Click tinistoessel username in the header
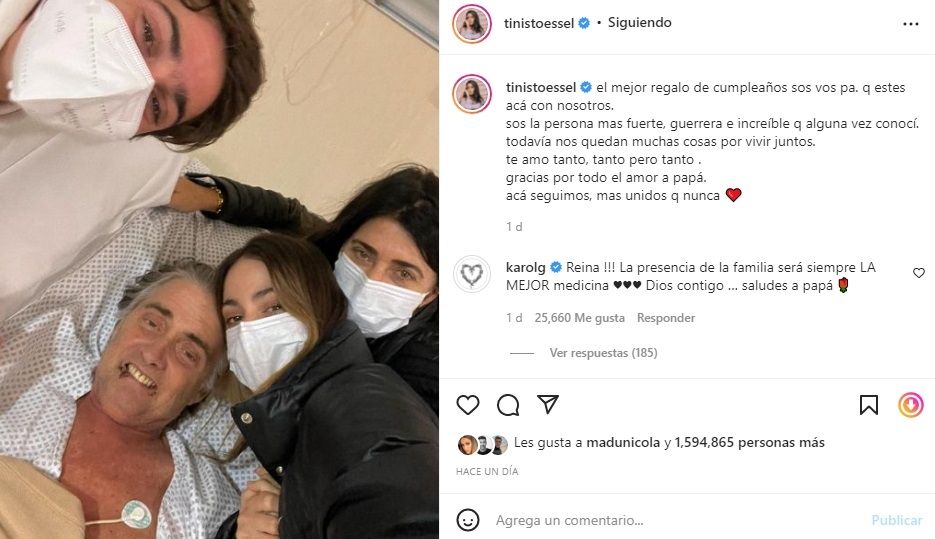This screenshot has width=935, height=539. tap(539, 23)
